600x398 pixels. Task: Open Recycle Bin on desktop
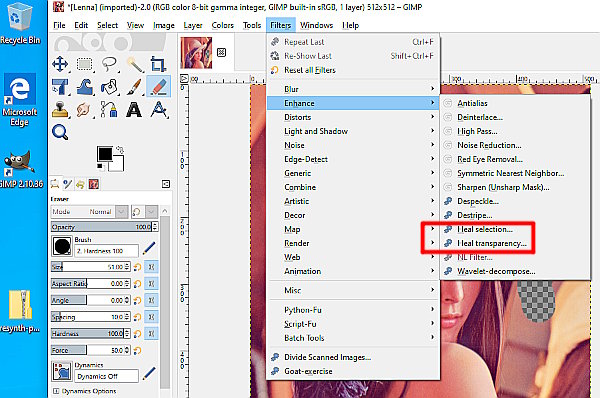pos(20,22)
